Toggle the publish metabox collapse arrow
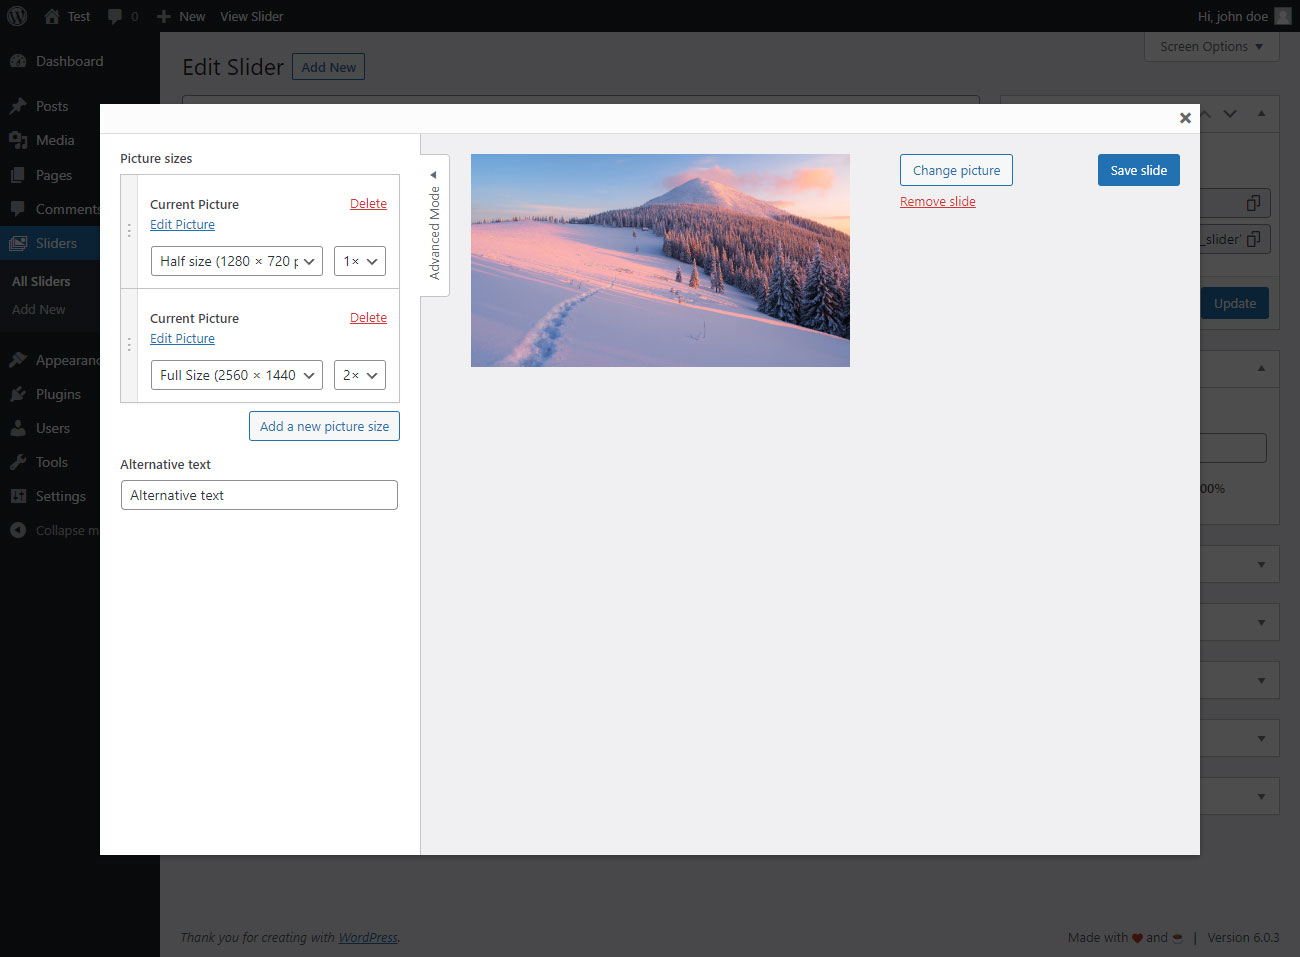This screenshot has height=957, width=1300. [1261, 114]
